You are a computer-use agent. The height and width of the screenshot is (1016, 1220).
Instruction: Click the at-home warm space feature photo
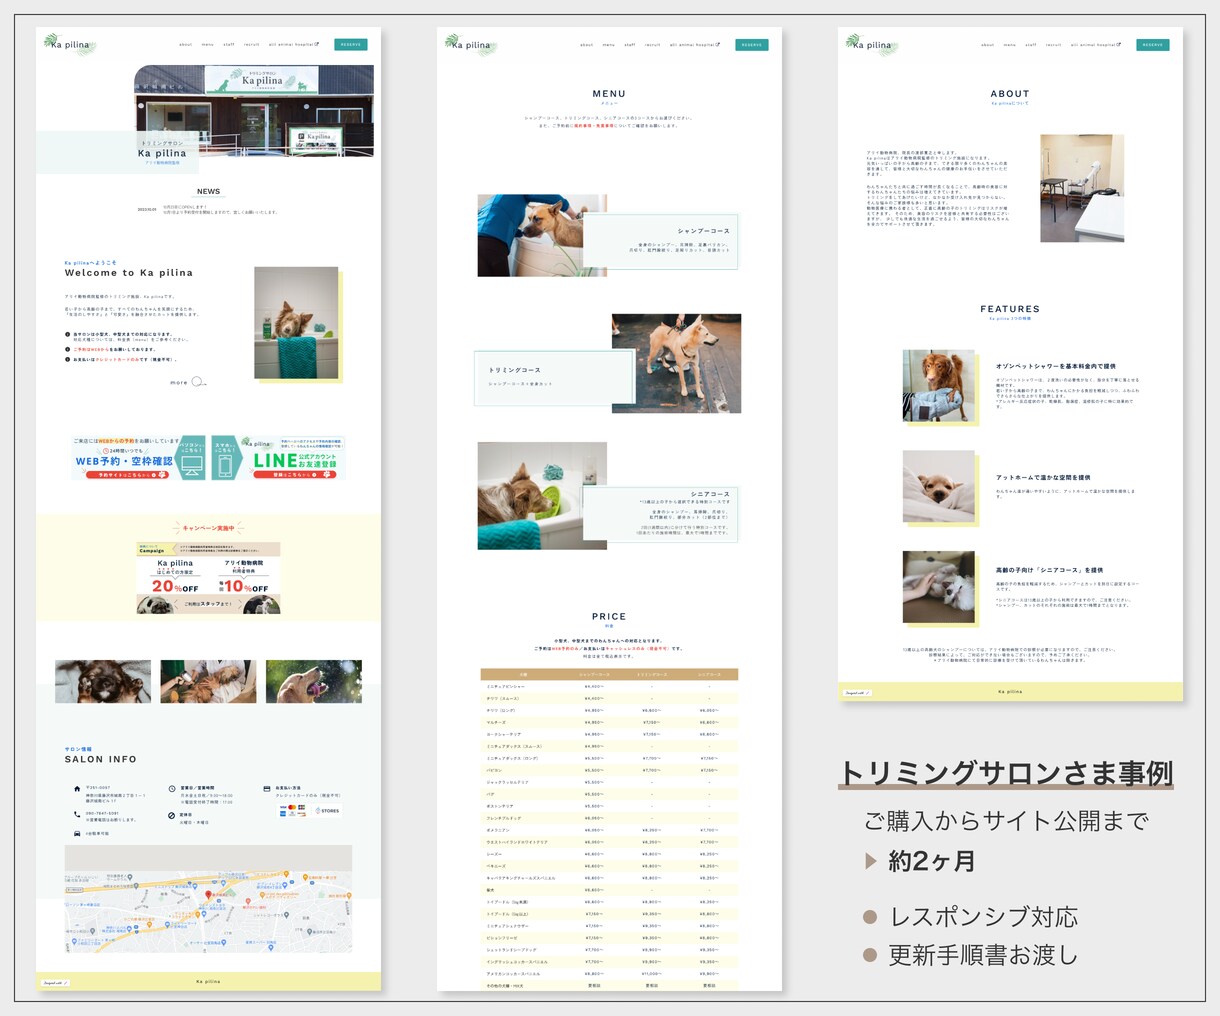[x=938, y=486]
